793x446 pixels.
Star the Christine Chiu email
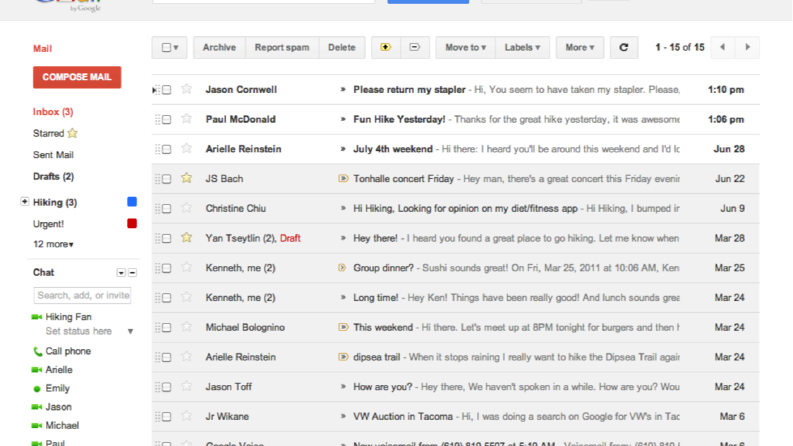pyautogui.click(x=187, y=208)
